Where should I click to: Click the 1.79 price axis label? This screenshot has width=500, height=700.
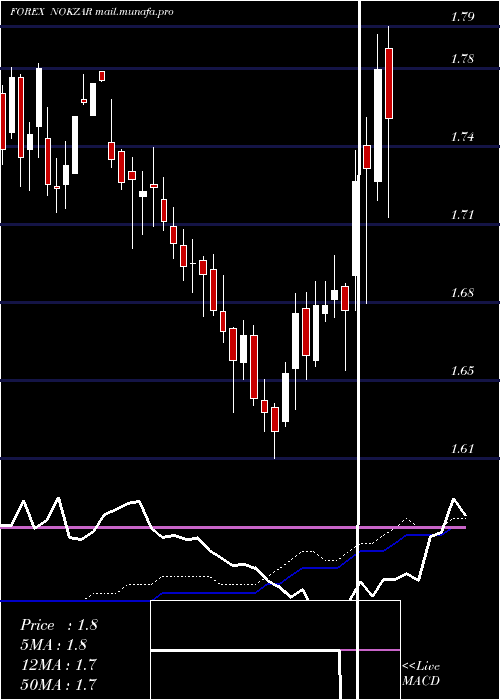tap(462, 17)
